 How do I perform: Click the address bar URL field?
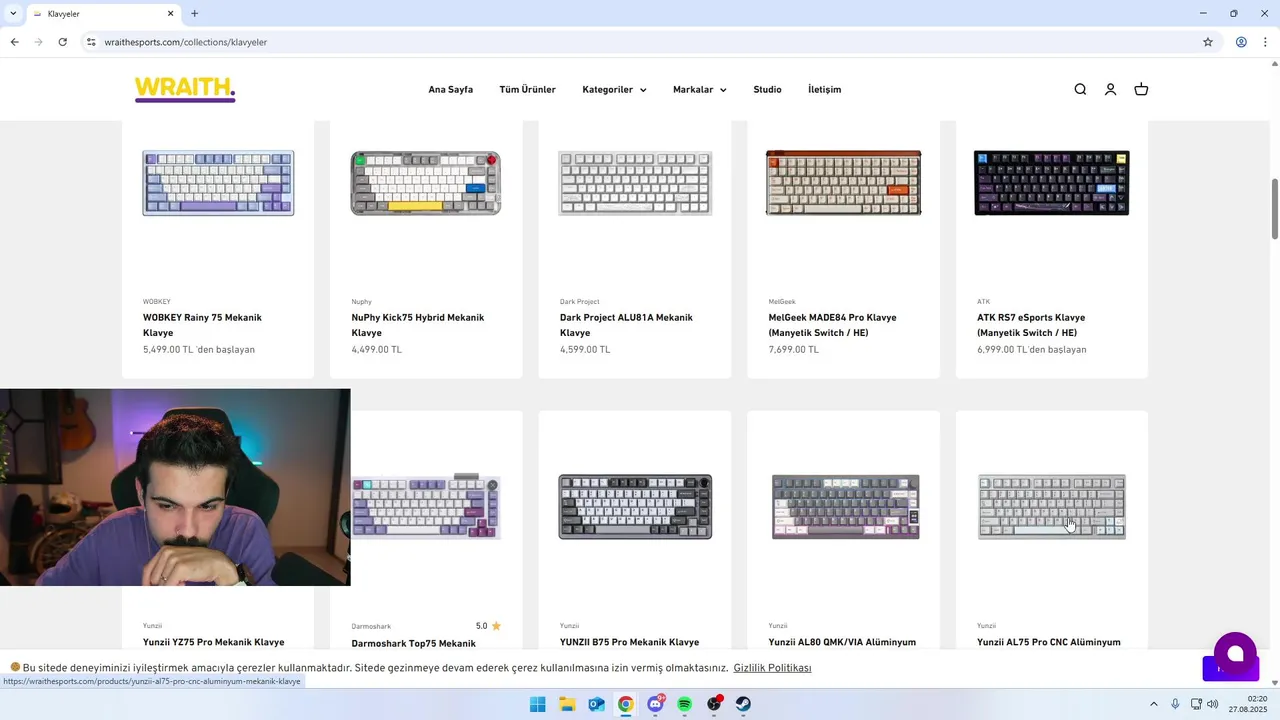coord(640,42)
